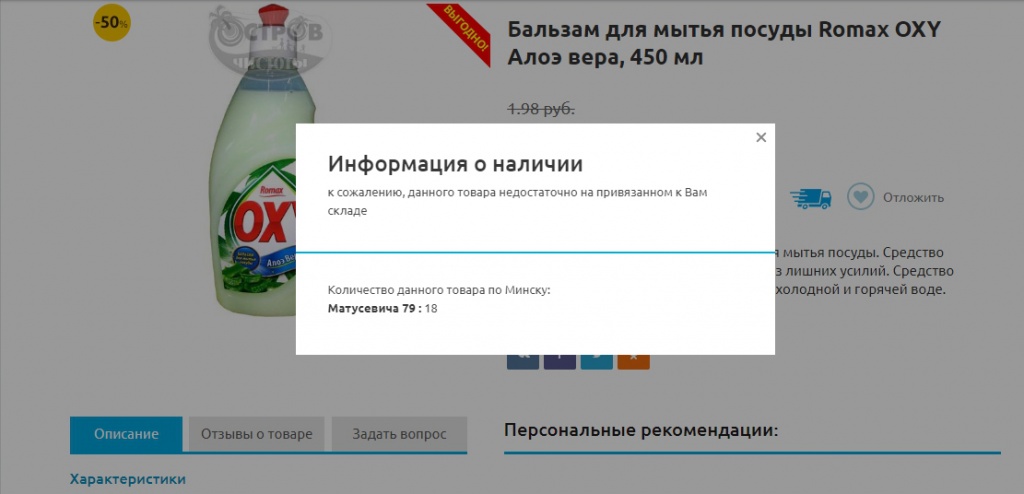Screen dimensions: 1024x494
Task: Click the heart wishlist icon
Action: tap(861, 197)
